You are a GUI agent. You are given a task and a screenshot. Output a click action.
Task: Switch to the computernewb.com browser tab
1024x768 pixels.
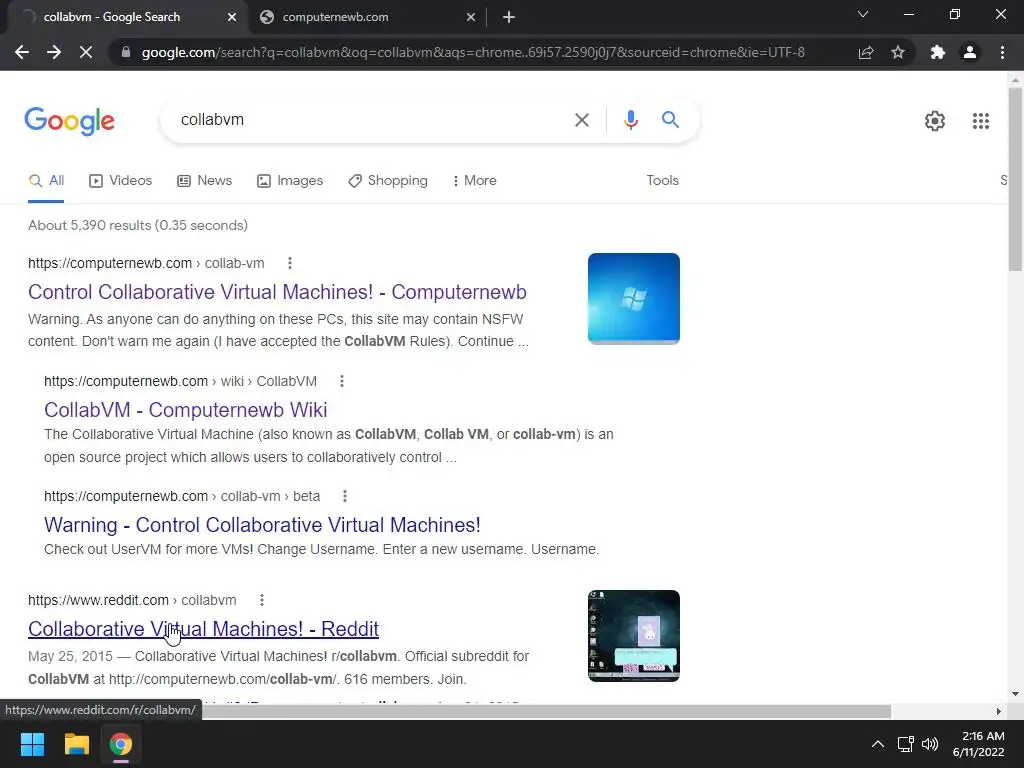point(366,17)
